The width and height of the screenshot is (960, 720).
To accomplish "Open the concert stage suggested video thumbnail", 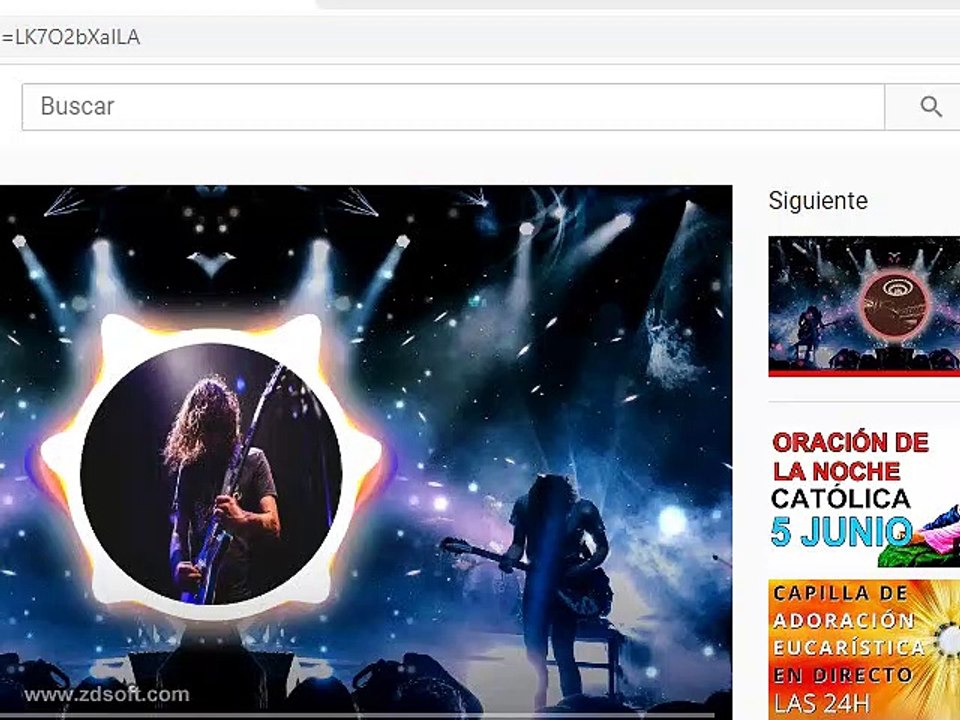I will (864, 306).
